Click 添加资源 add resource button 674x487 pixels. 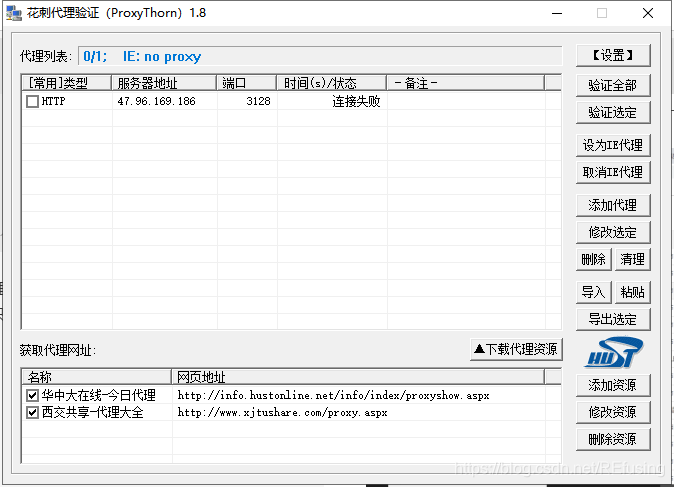click(613, 385)
